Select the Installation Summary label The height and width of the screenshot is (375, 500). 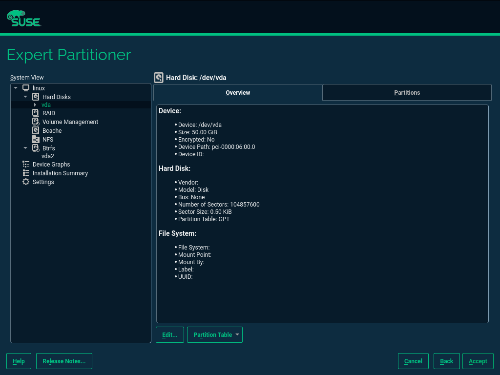coord(60,173)
